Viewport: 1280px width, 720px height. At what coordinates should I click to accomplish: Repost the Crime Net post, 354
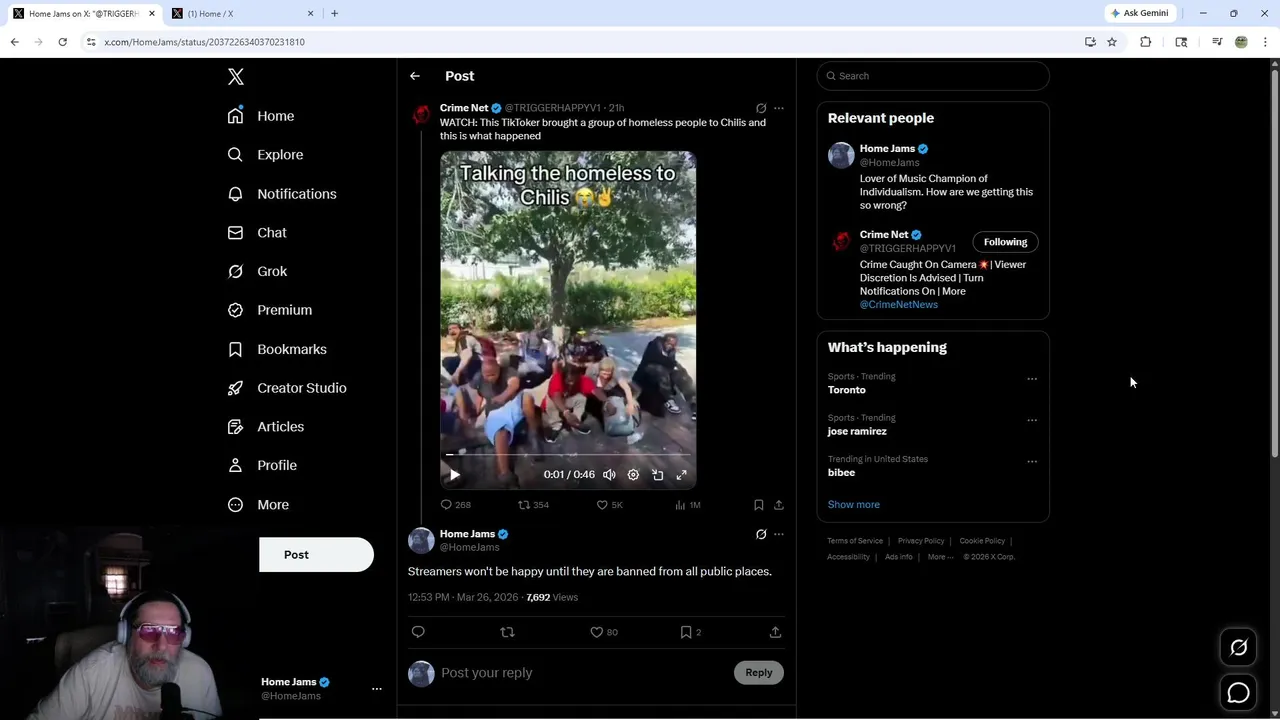pos(533,505)
